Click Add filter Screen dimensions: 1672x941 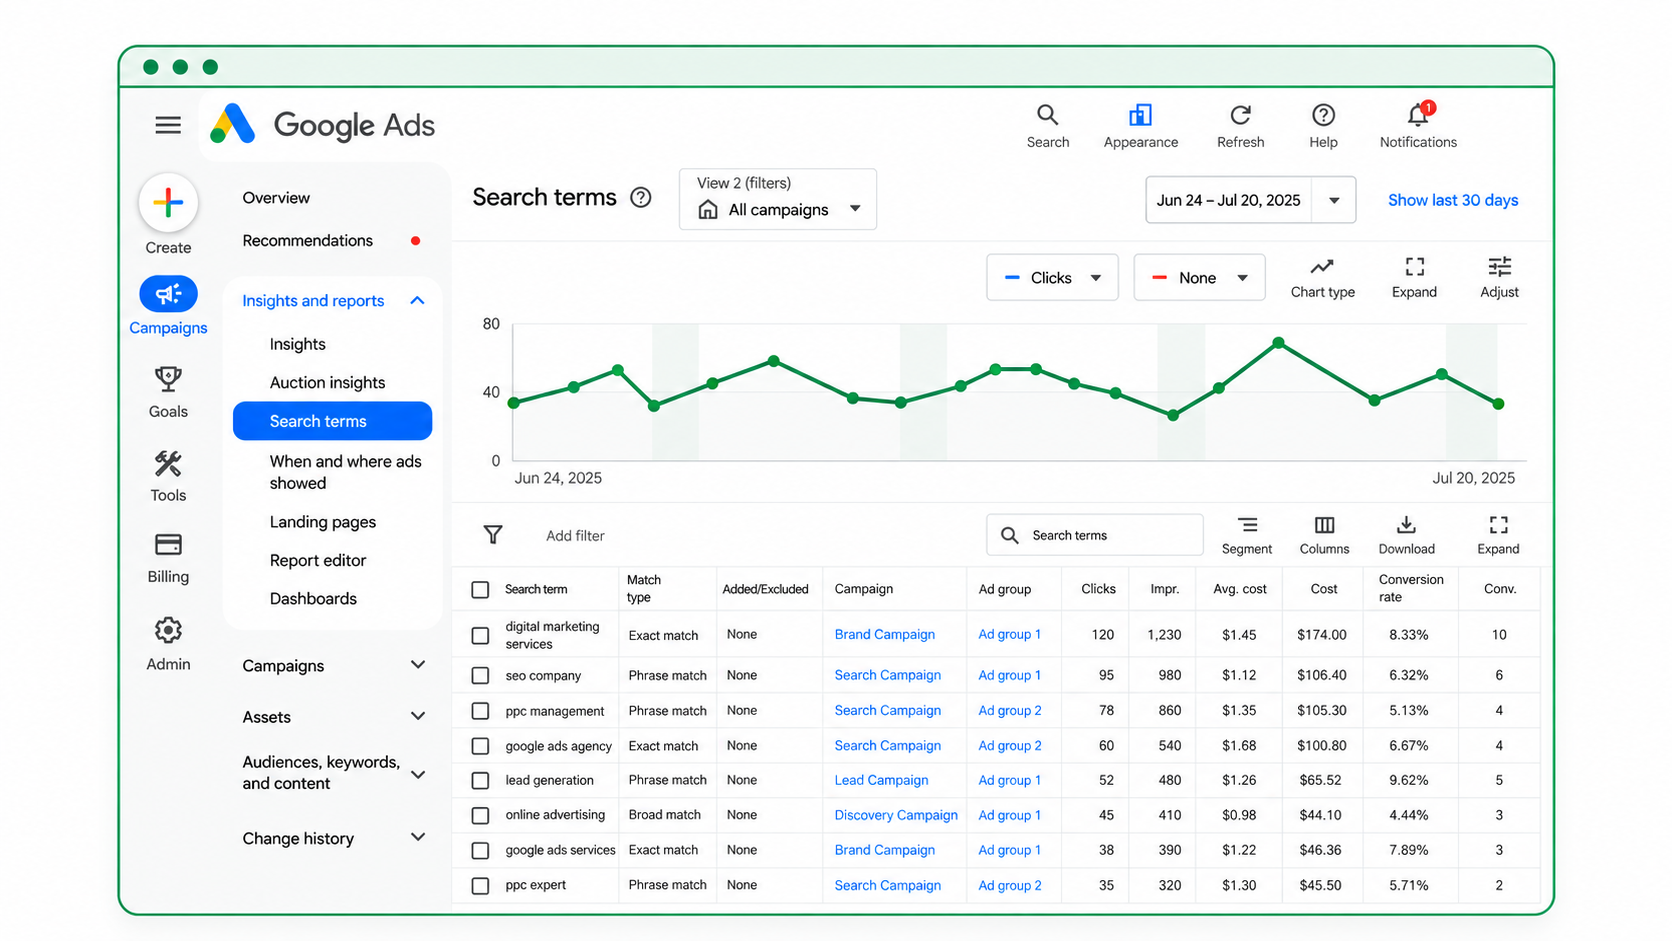[x=575, y=536]
